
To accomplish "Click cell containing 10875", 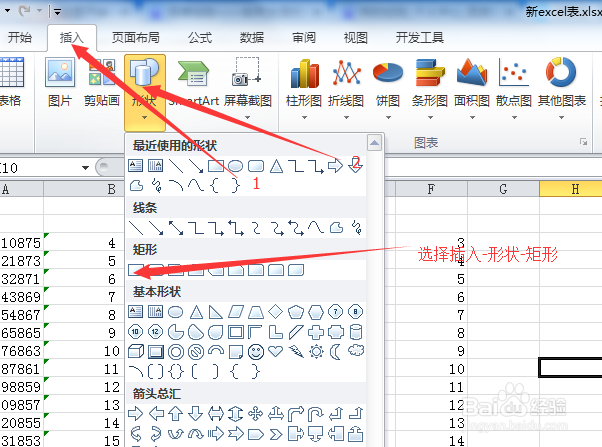I will click(x=22, y=243).
